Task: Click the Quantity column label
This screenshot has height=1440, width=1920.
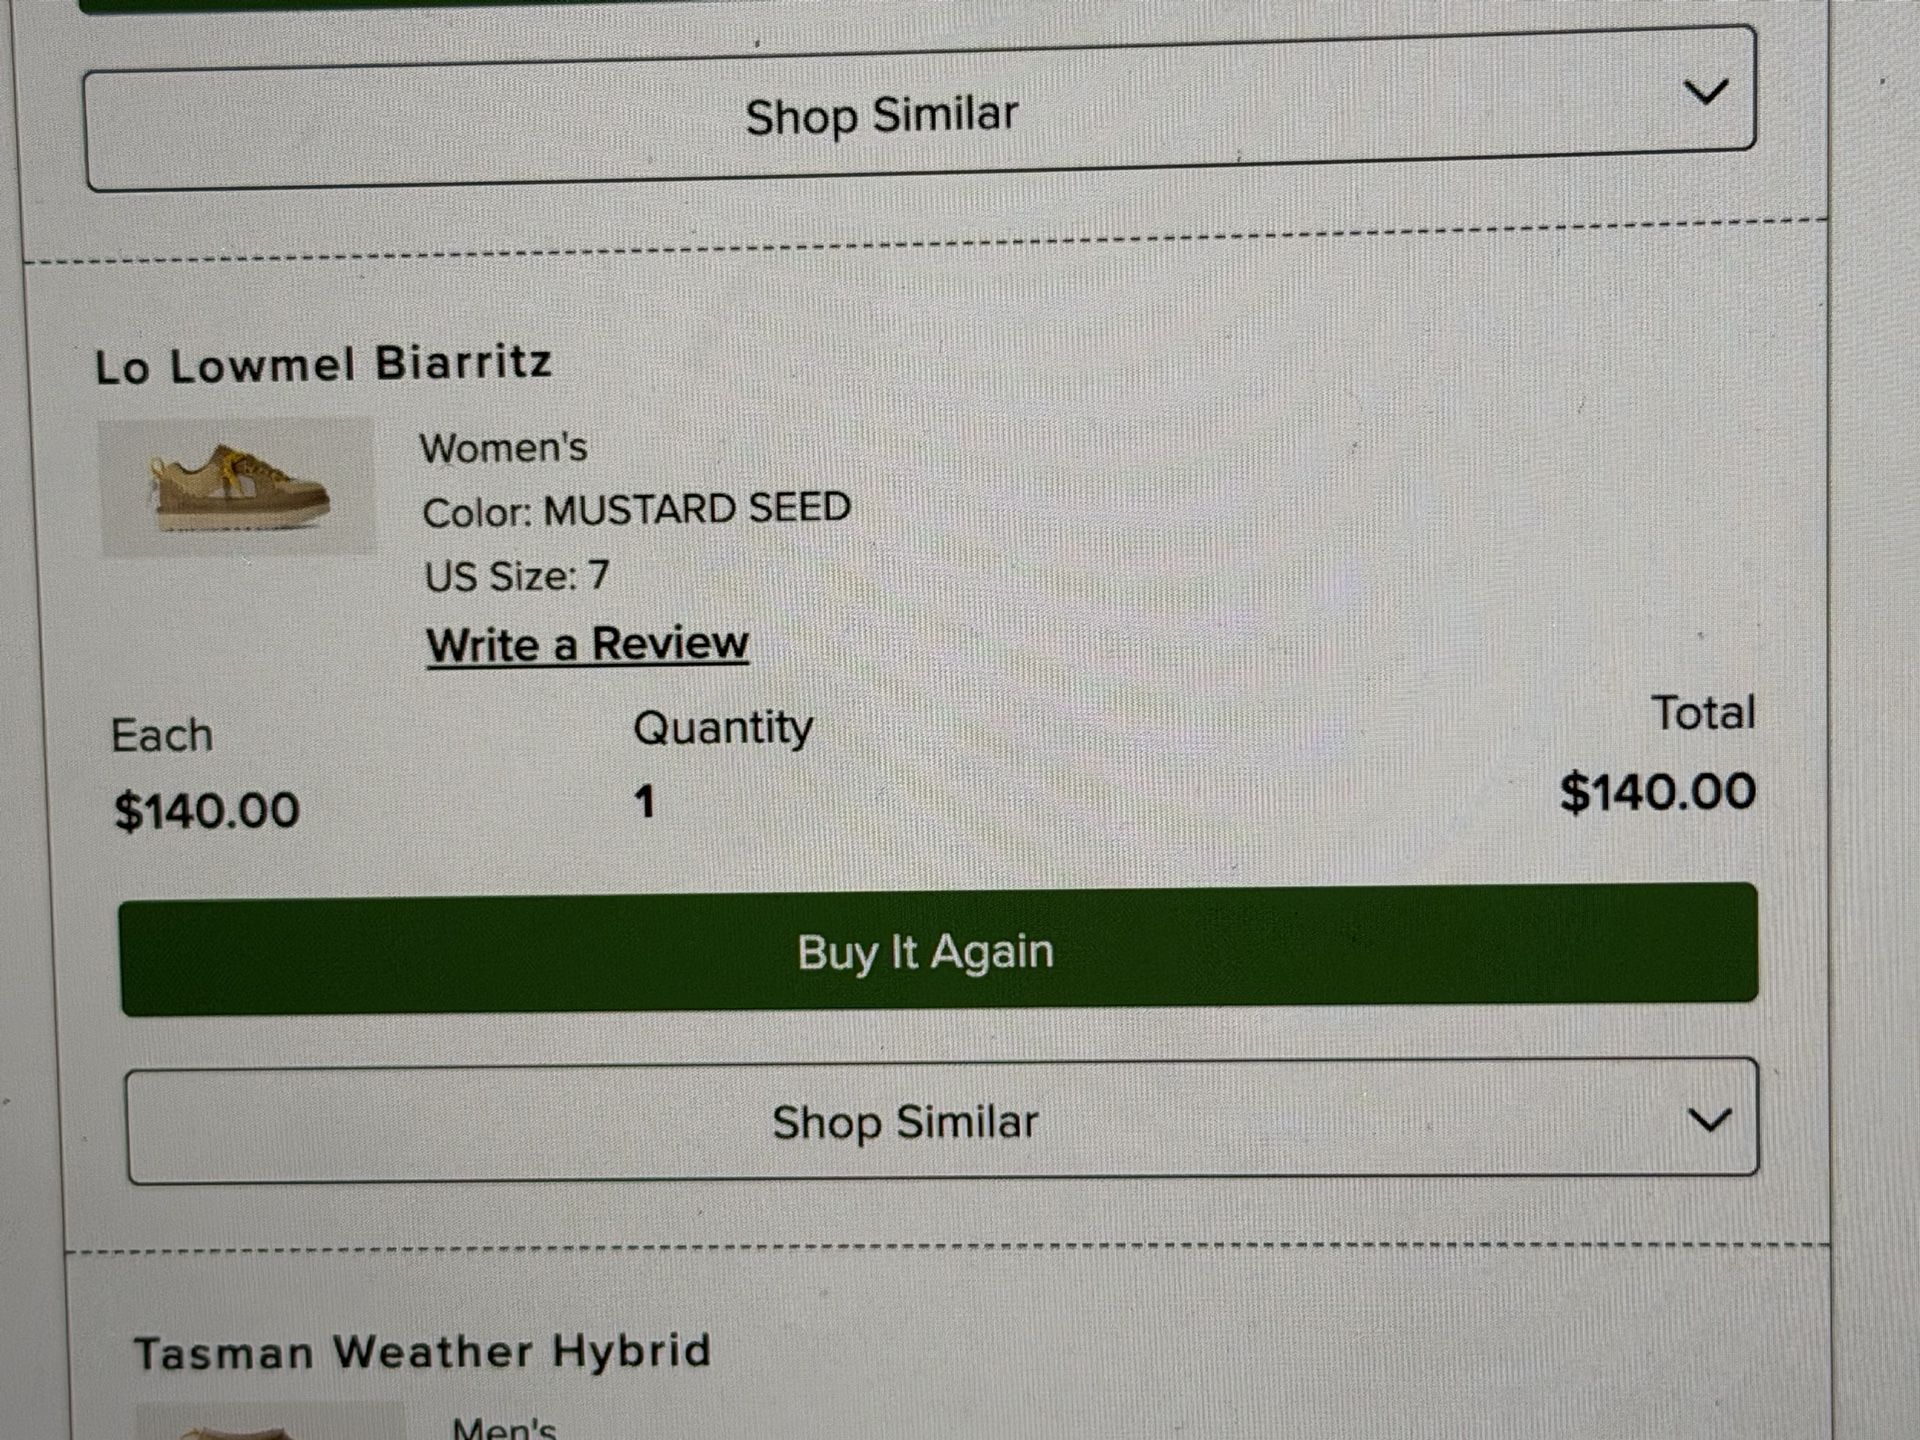Action: coord(723,728)
